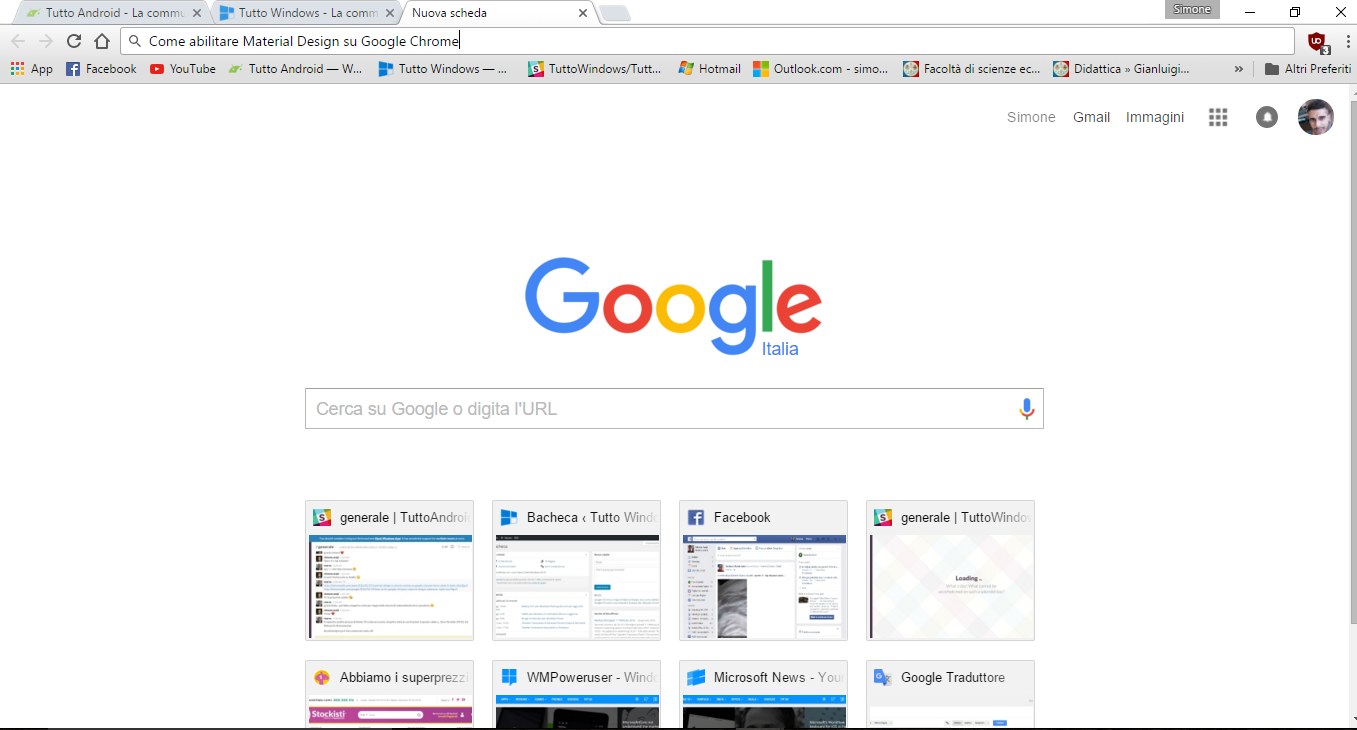The height and width of the screenshot is (730, 1357).
Task: Open the TuttoWindows/Tutt... Slack bookmark
Action: tap(595, 69)
